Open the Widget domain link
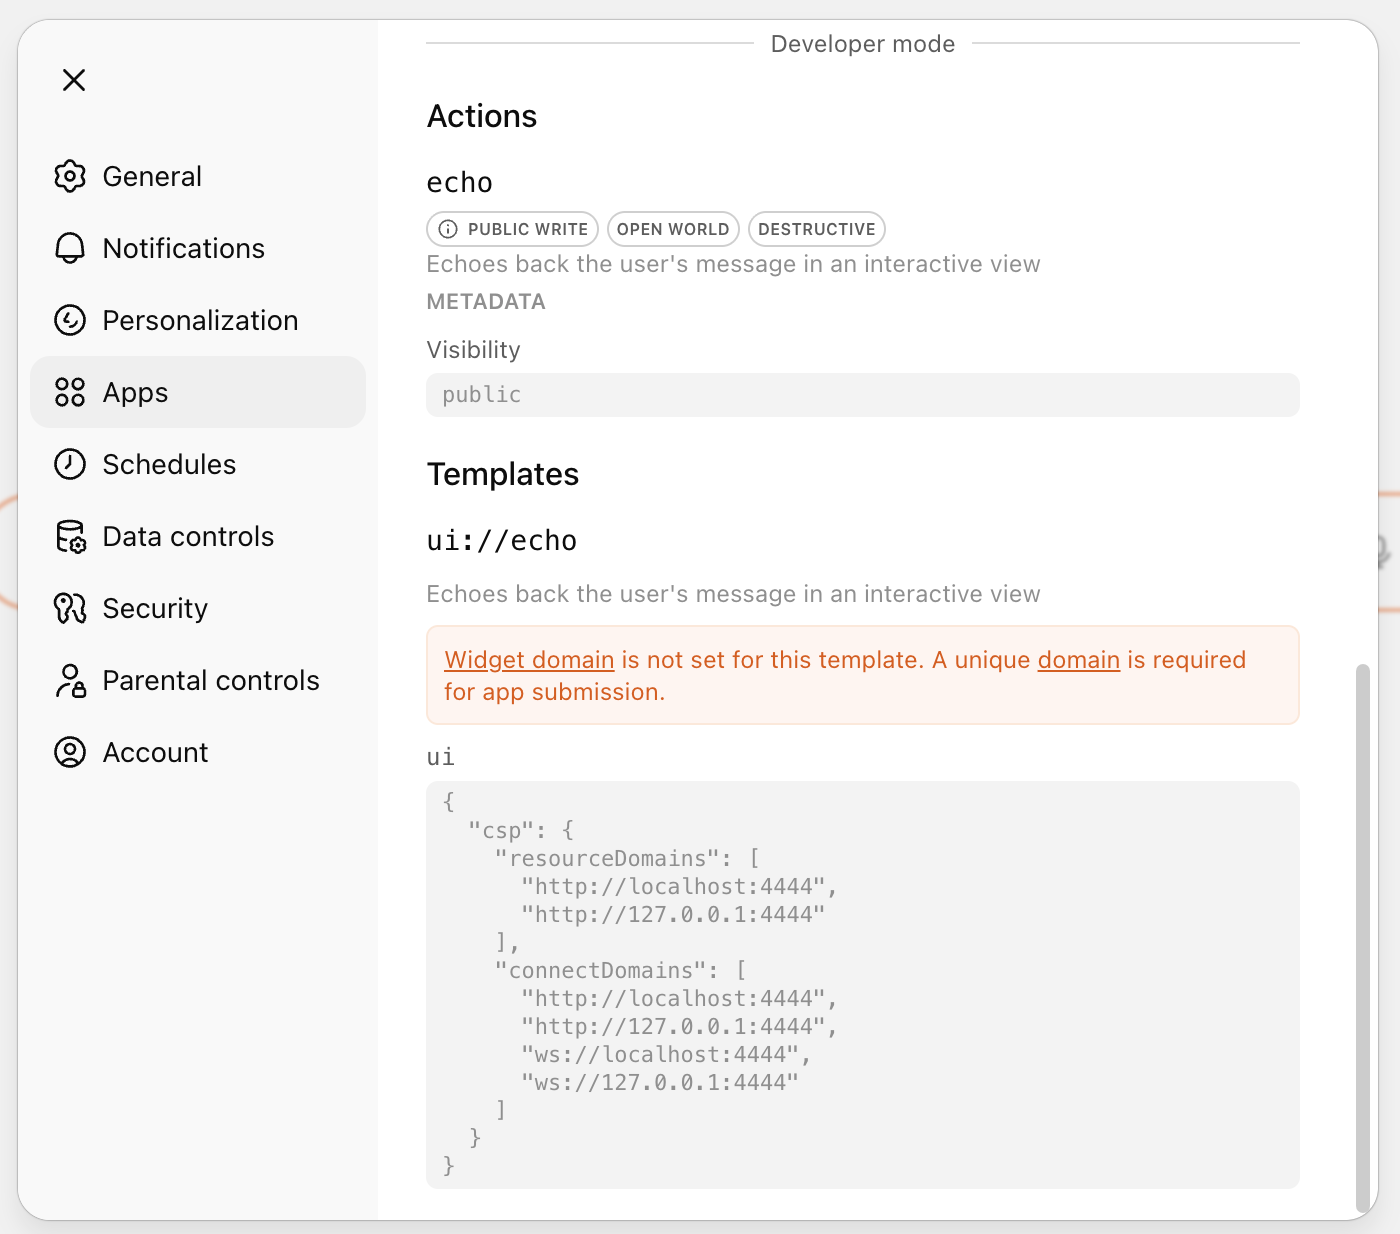This screenshot has width=1400, height=1234. [x=529, y=659]
